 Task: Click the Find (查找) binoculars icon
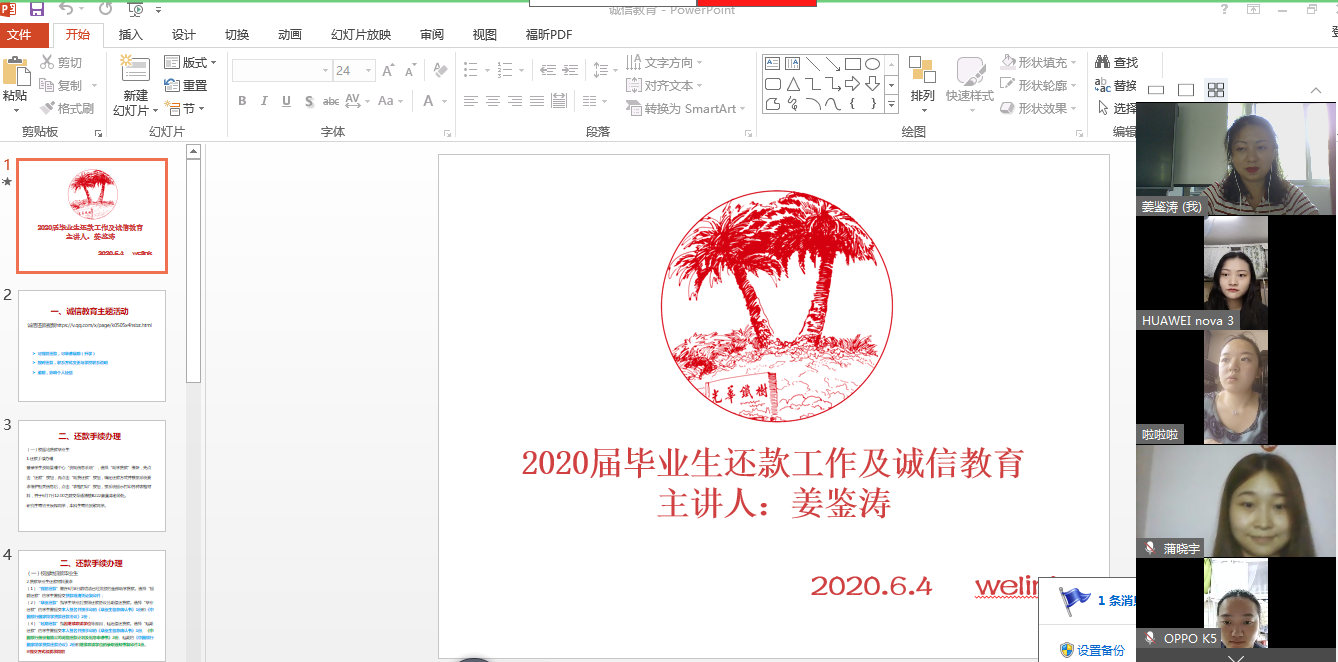pos(1103,62)
